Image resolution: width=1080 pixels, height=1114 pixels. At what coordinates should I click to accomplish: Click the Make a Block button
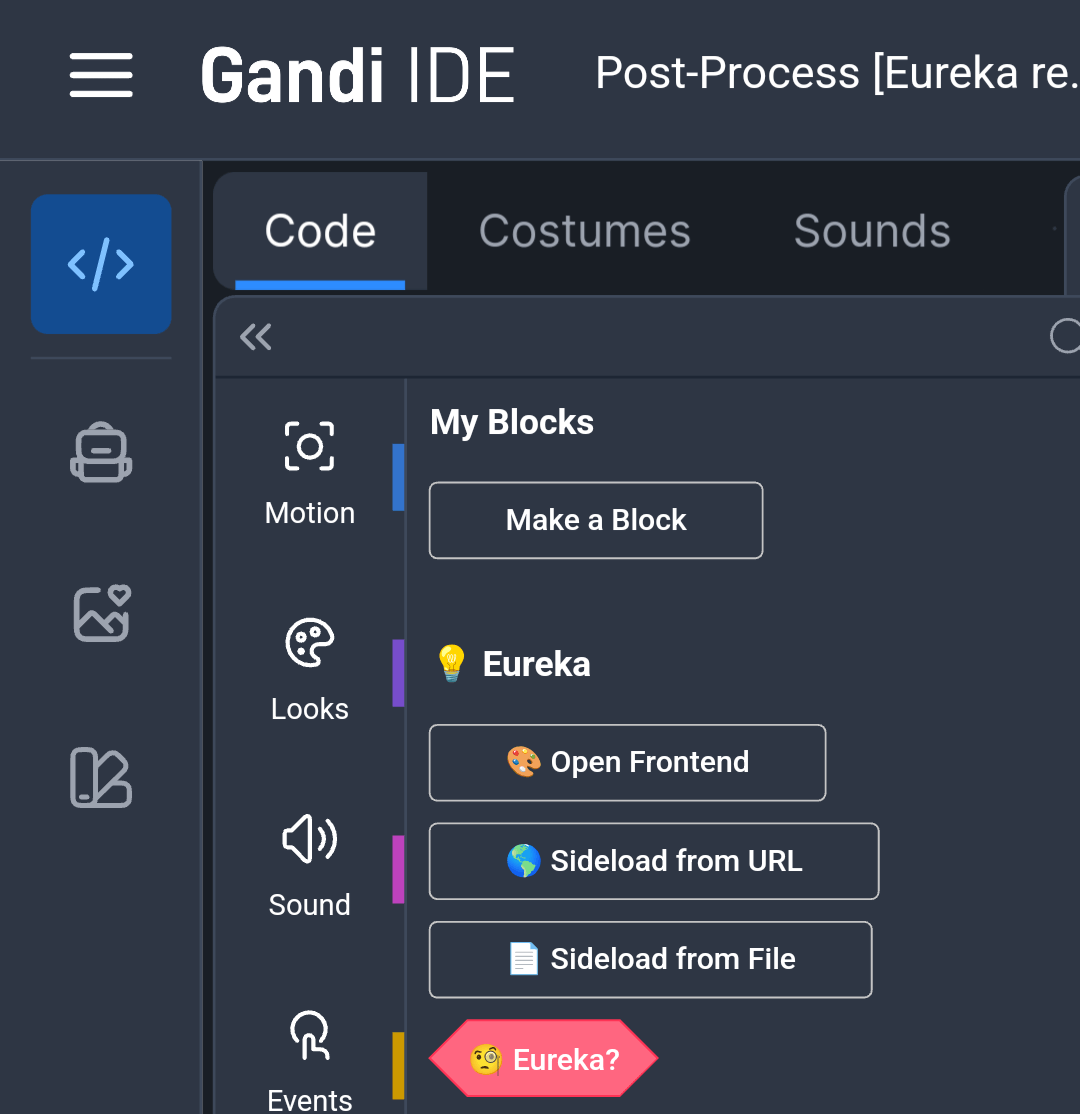(596, 520)
